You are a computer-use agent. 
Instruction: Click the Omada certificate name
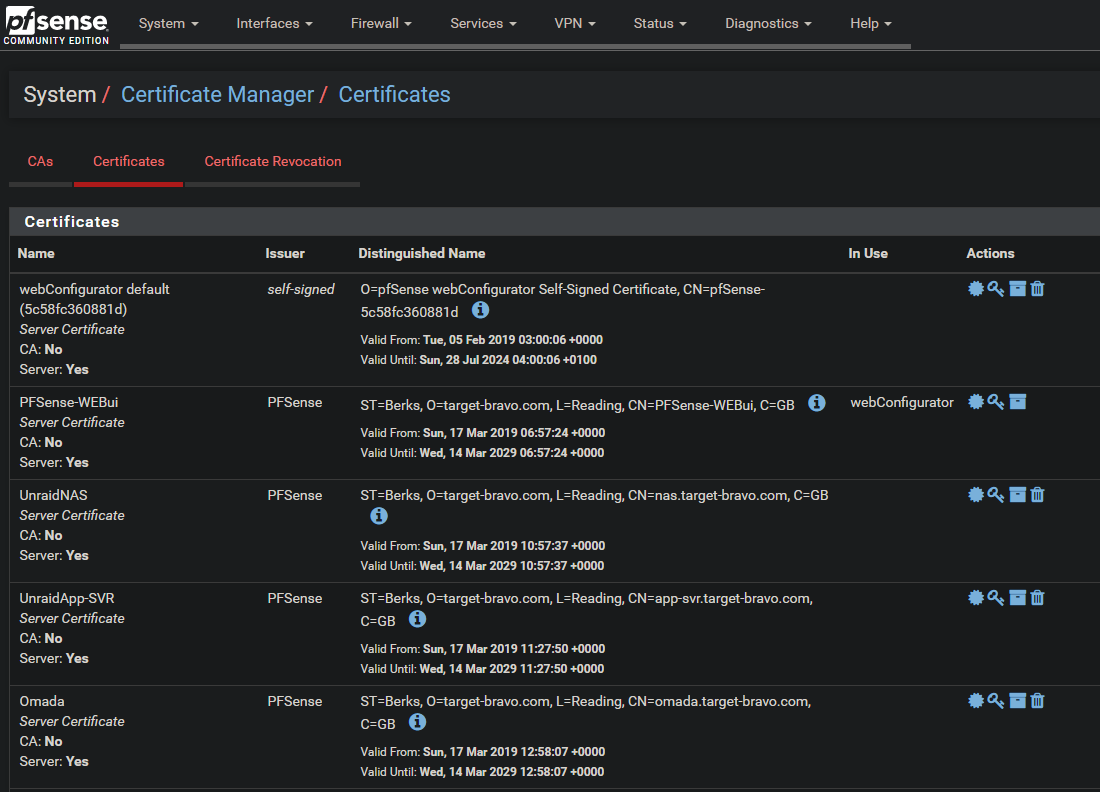click(42, 702)
